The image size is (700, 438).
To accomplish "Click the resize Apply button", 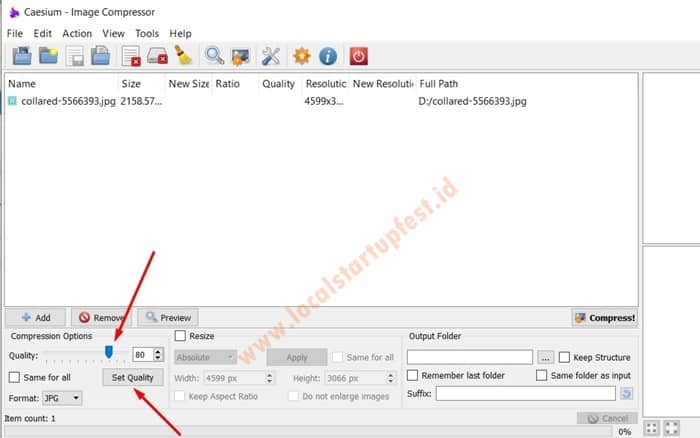I will tap(297, 357).
